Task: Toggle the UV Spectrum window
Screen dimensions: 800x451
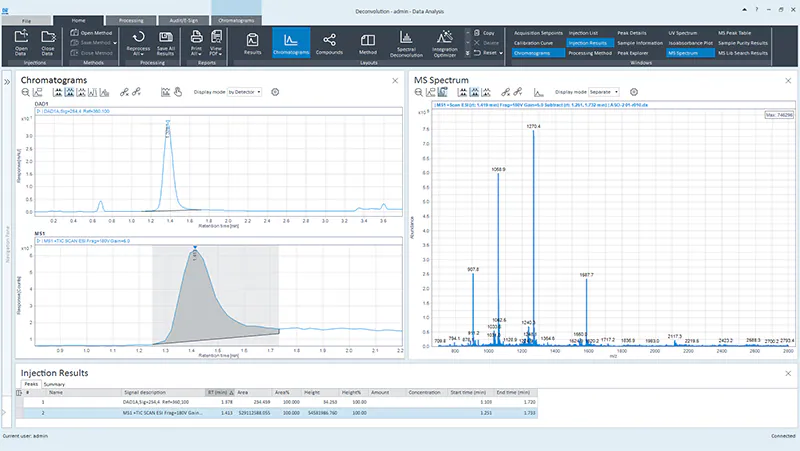Action: point(680,33)
